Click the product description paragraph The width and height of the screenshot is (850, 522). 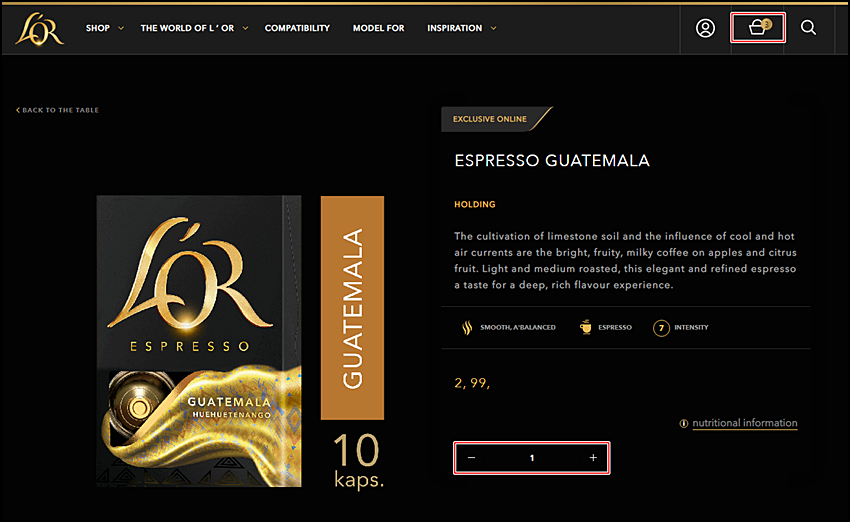click(626, 260)
